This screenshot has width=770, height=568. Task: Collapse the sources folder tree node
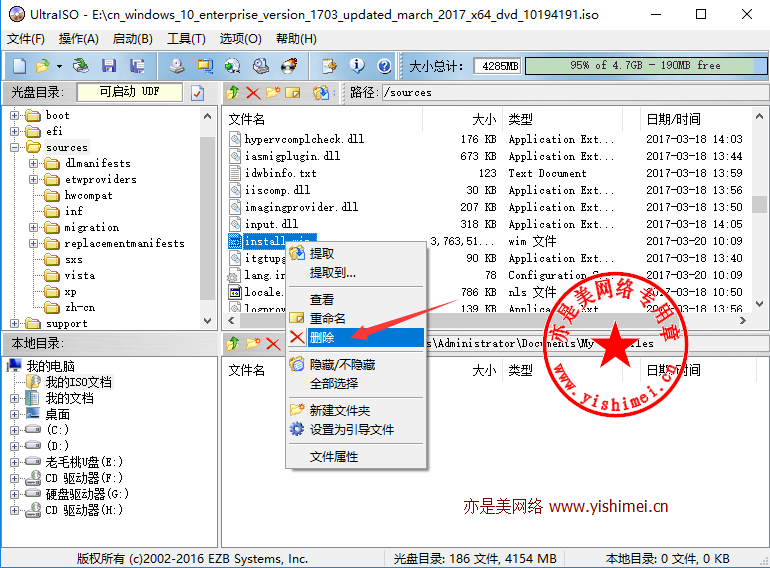(14, 147)
